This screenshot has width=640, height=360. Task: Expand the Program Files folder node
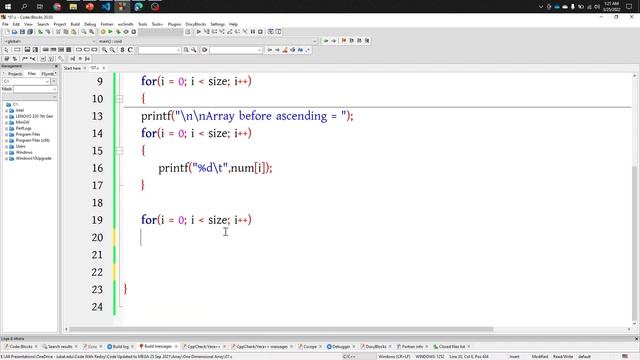click(x=6, y=134)
